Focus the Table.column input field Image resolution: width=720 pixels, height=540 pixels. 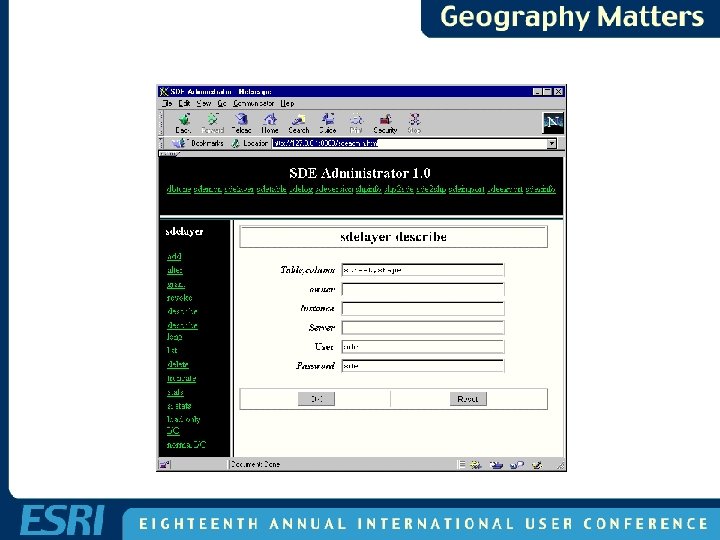(x=422, y=270)
